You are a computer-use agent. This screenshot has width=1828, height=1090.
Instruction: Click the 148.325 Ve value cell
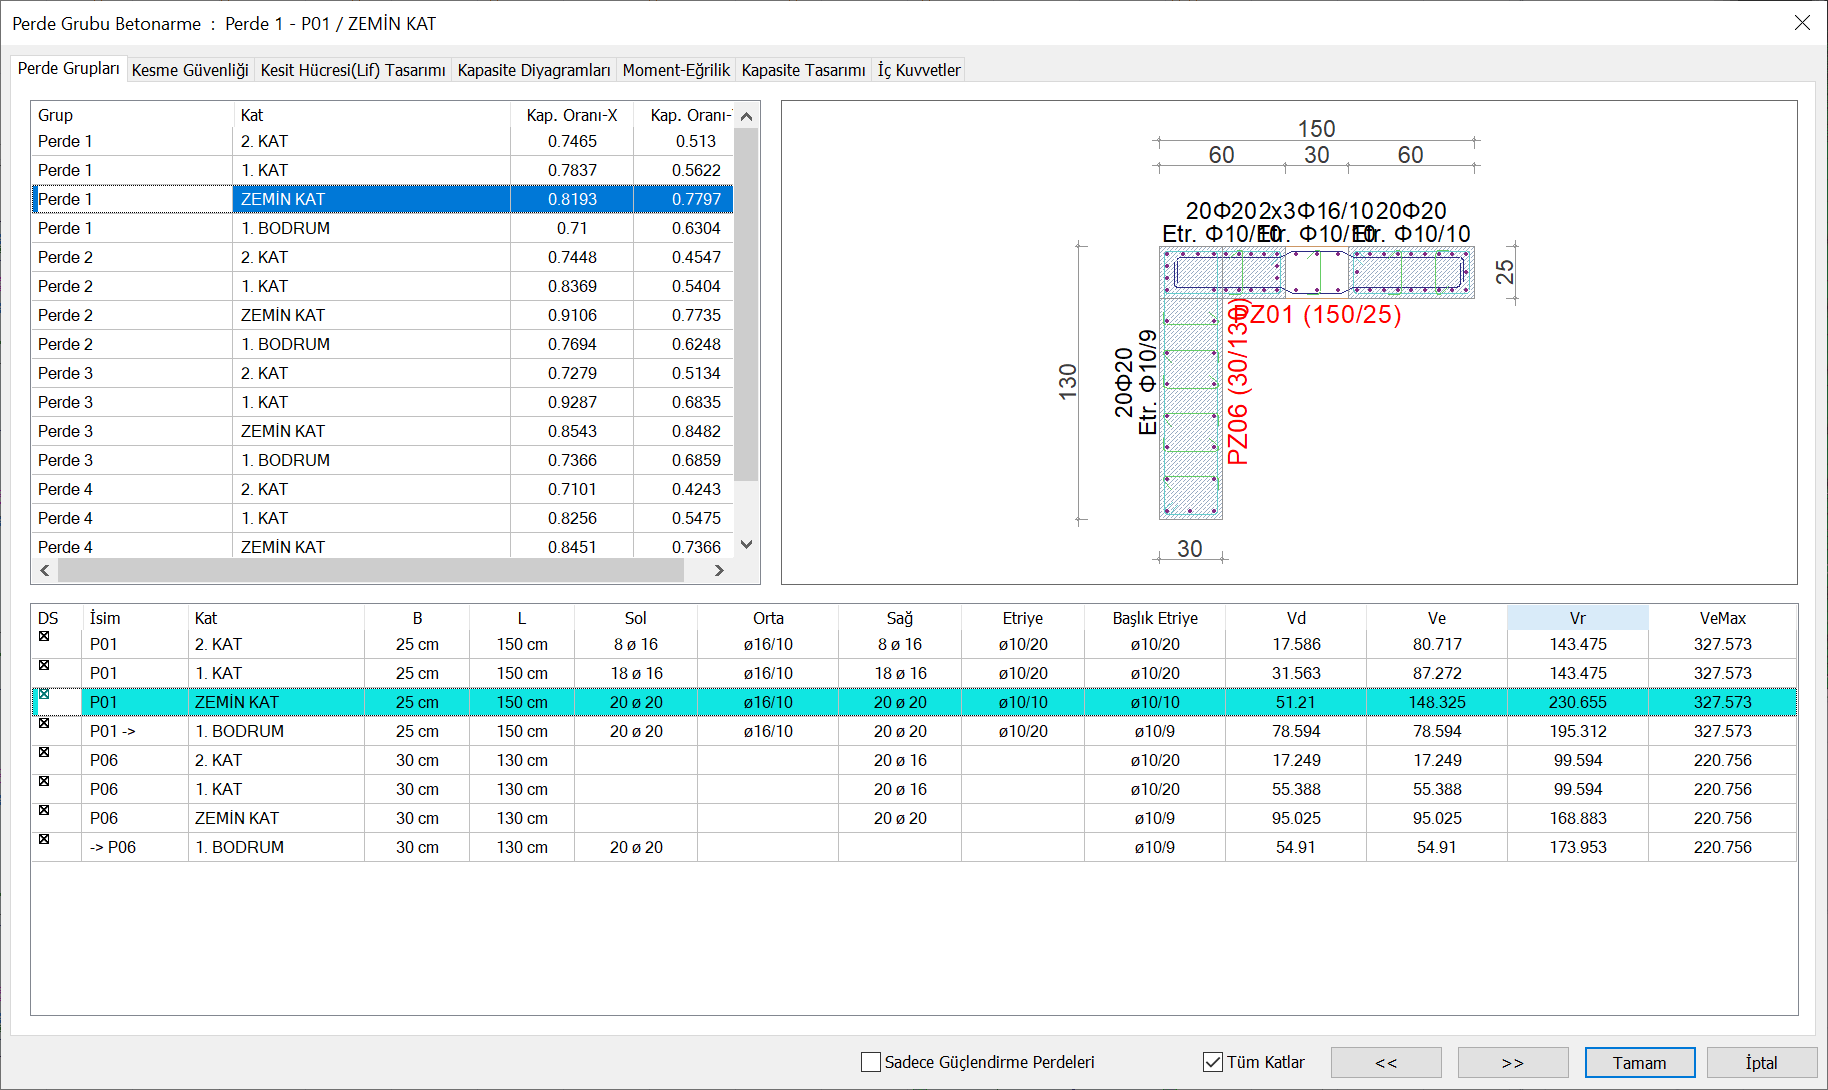pyautogui.click(x=1437, y=702)
